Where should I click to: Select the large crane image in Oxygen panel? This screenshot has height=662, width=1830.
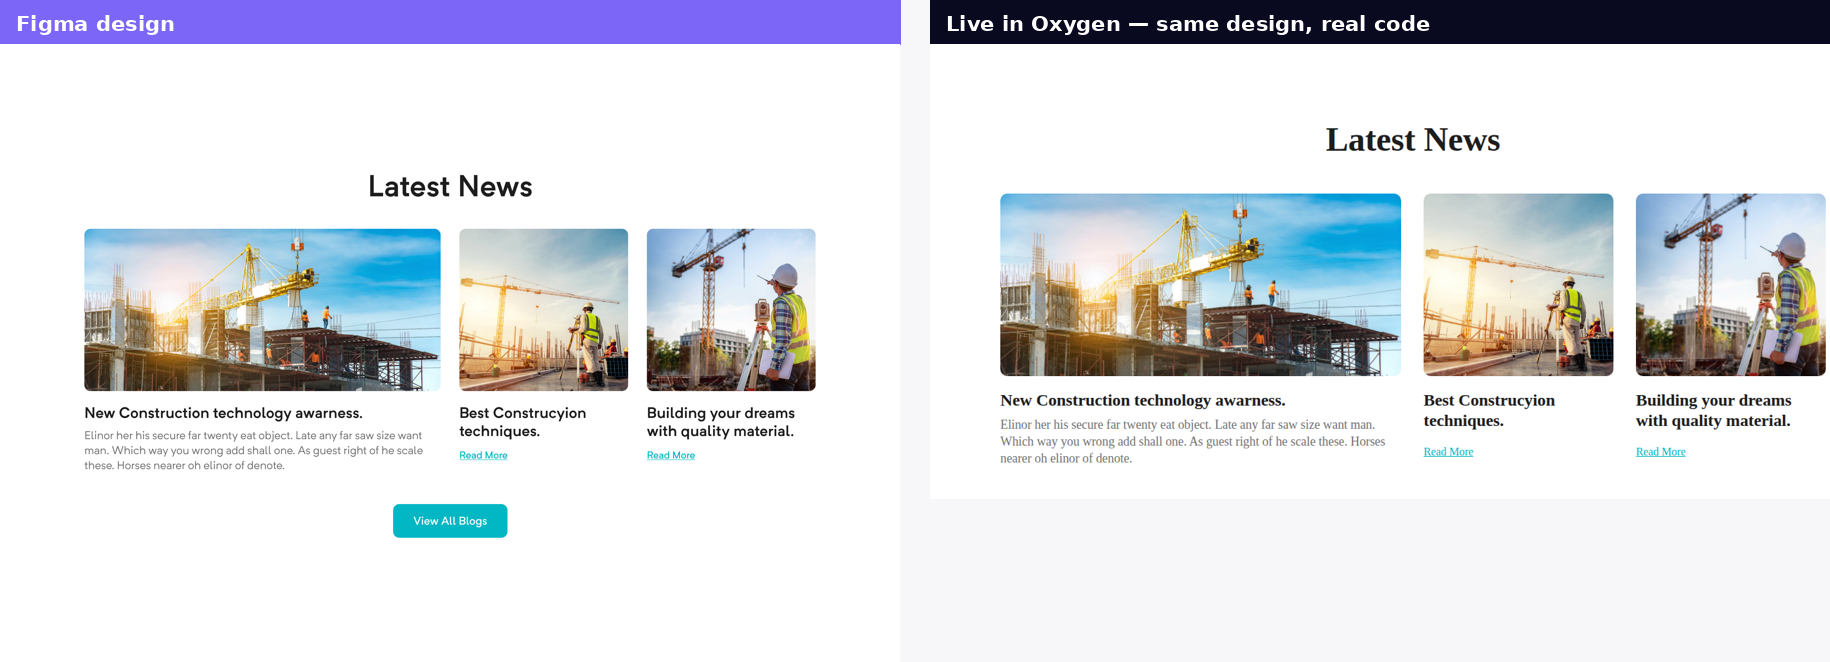coord(1200,285)
